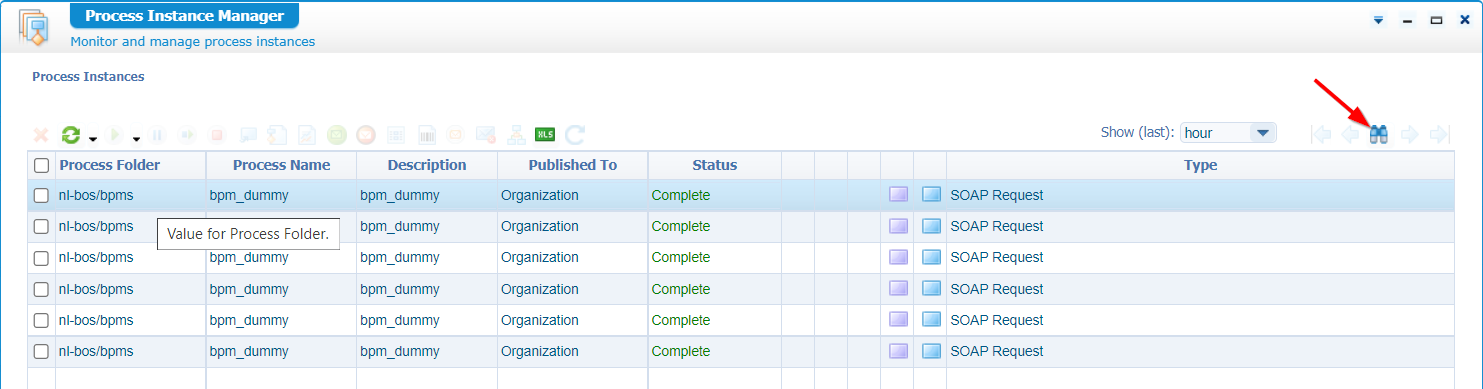Click the process hierarchy diagram icon
This screenshot has height=389, width=1483.
point(516,134)
